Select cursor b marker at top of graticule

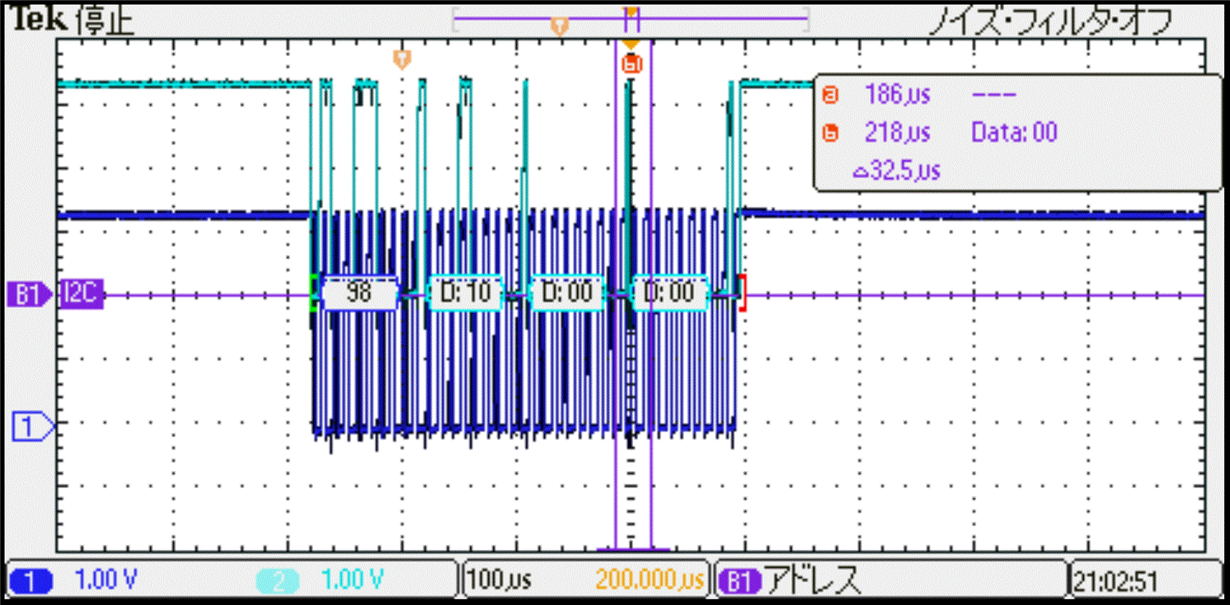coord(631,62)
